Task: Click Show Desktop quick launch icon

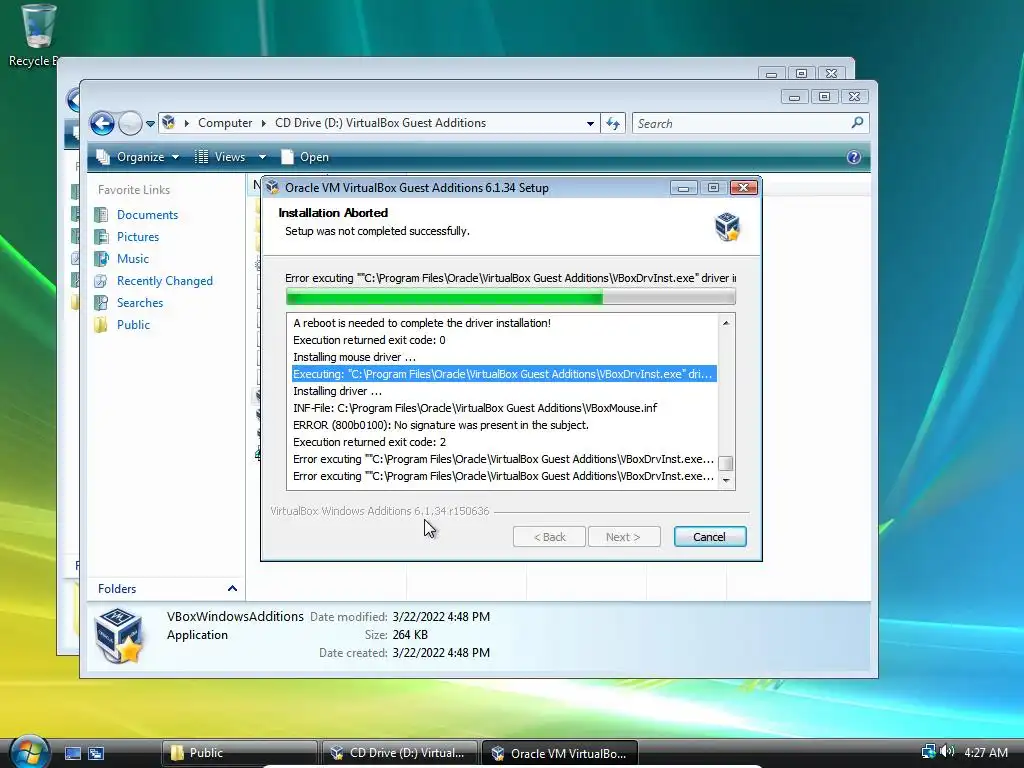Action: click(x=73, y=753)
